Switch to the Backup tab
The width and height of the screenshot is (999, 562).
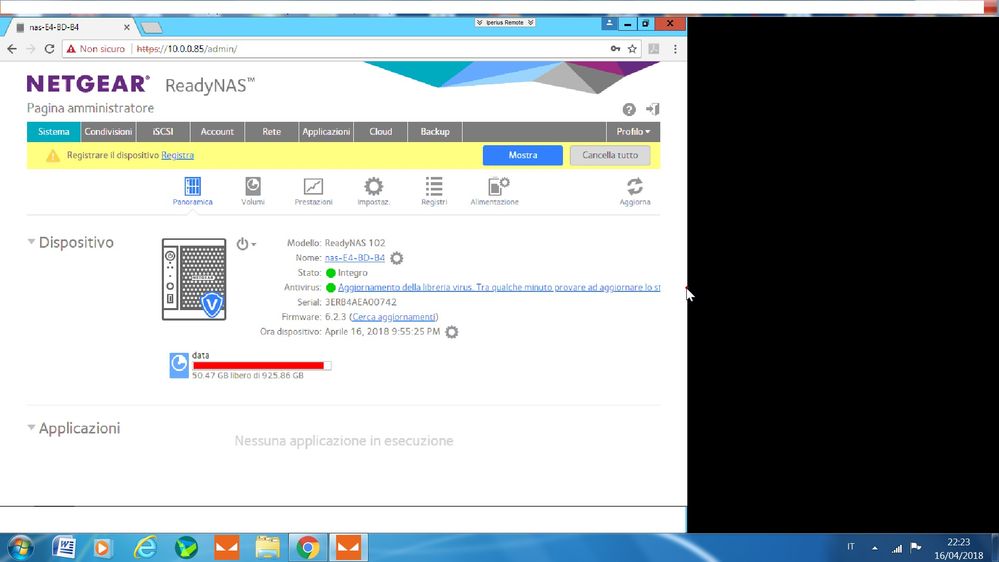(435, 132)
